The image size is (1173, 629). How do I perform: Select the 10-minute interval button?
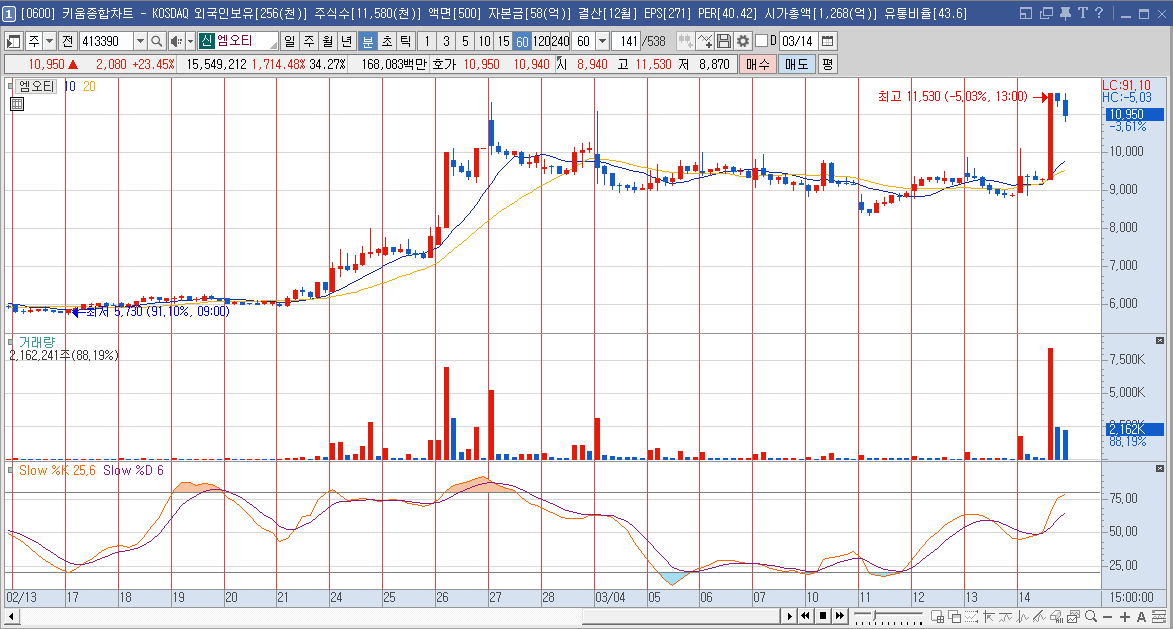(484, 41)
